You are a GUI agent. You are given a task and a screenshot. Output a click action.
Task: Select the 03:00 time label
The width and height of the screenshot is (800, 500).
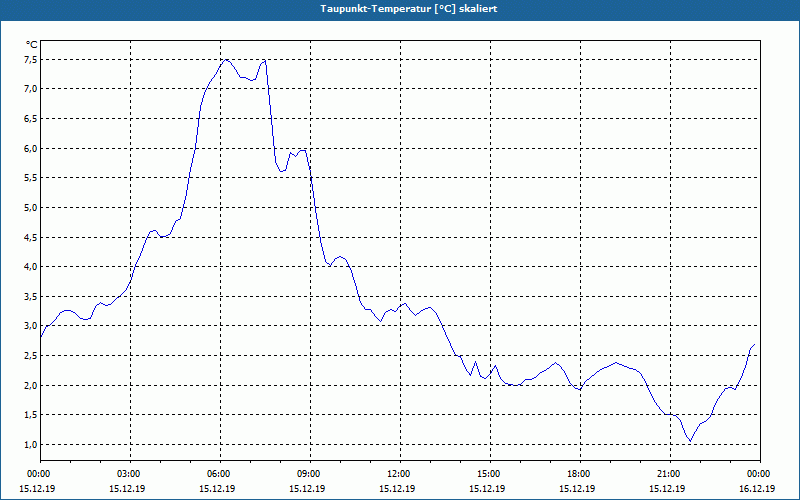[128, 474]
